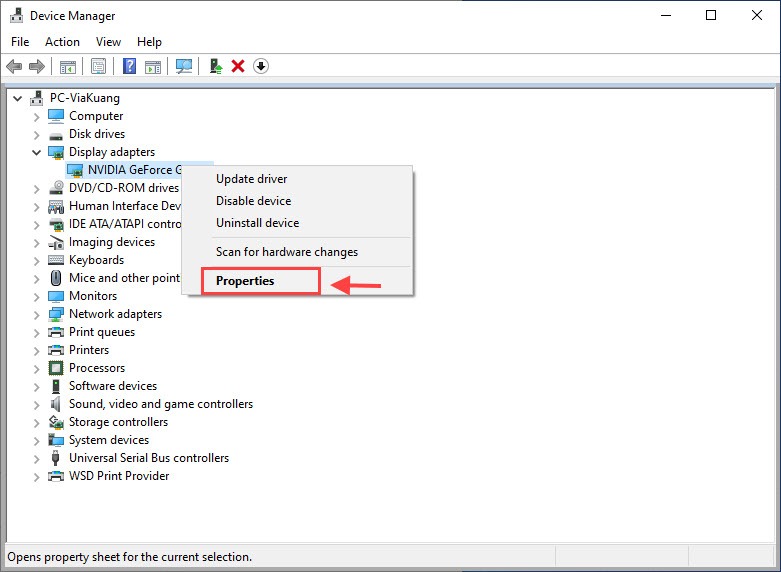Screen dimensions: 781x572
Task: Select the Storage controllers label
Action: (x=118, y=422)
